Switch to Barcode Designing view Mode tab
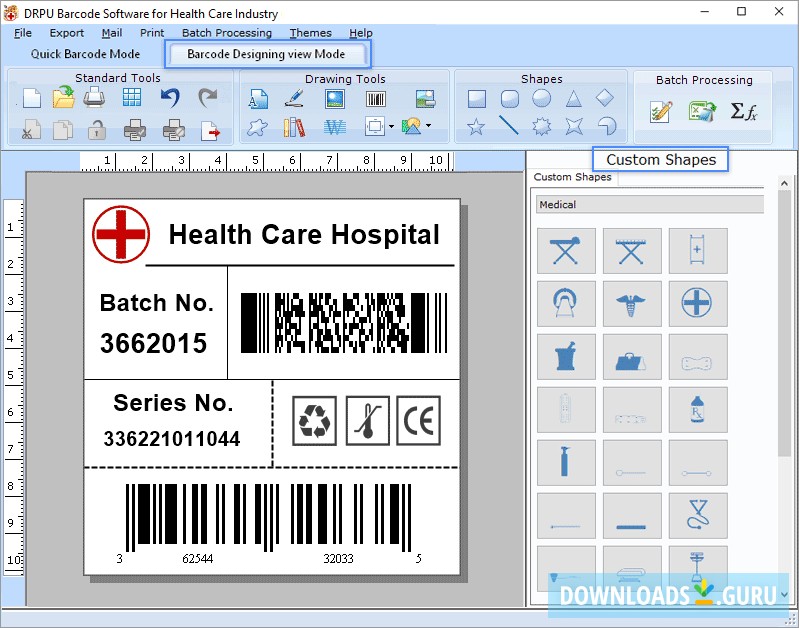The width and height of the screenshot is (799, 628). click(266, 54)
